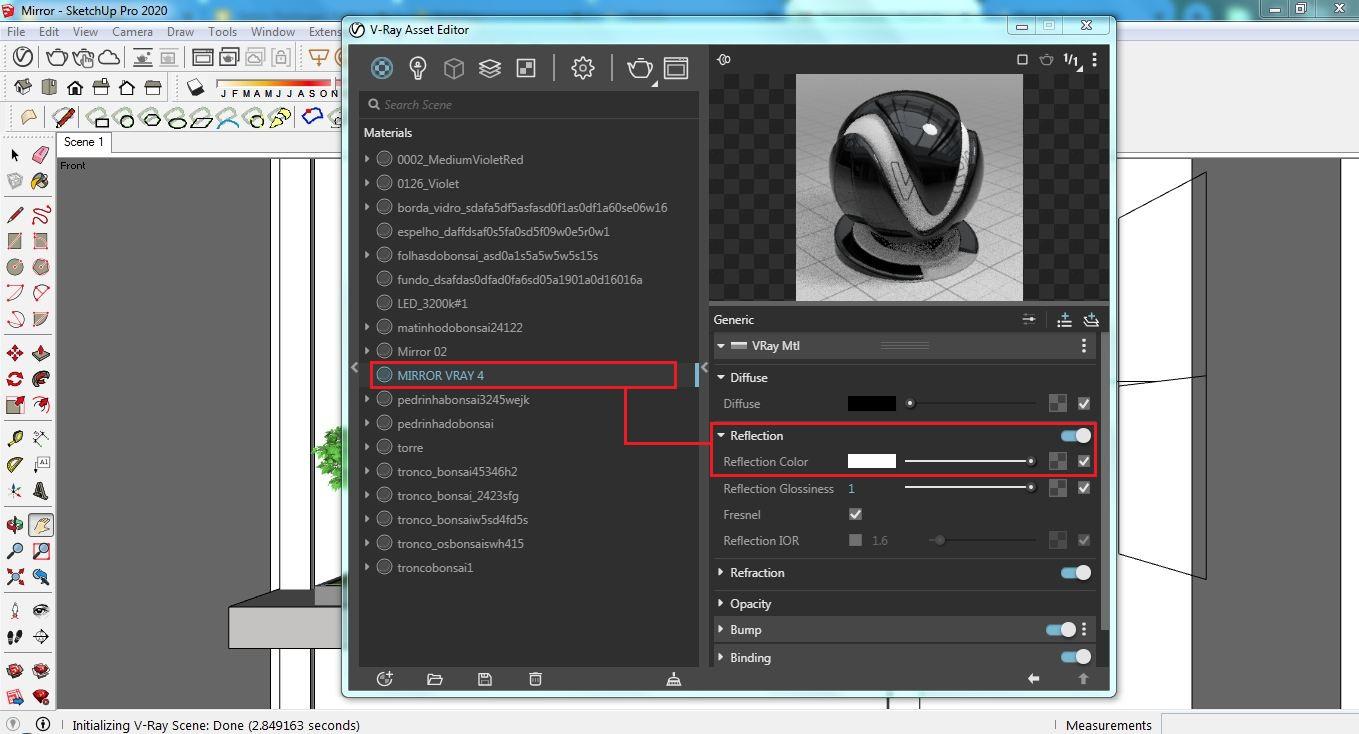Open the Draw menu
Screen dimensions: 1359x734
[180, 31]
